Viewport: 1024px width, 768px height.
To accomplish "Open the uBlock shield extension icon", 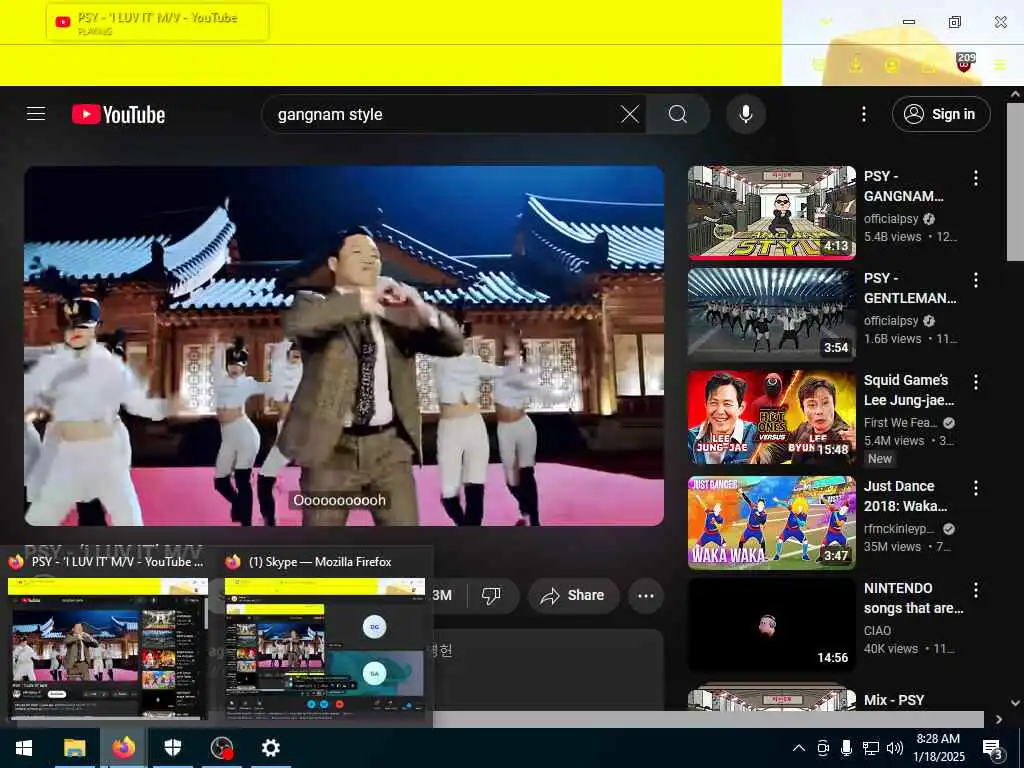I will (965, 63).
